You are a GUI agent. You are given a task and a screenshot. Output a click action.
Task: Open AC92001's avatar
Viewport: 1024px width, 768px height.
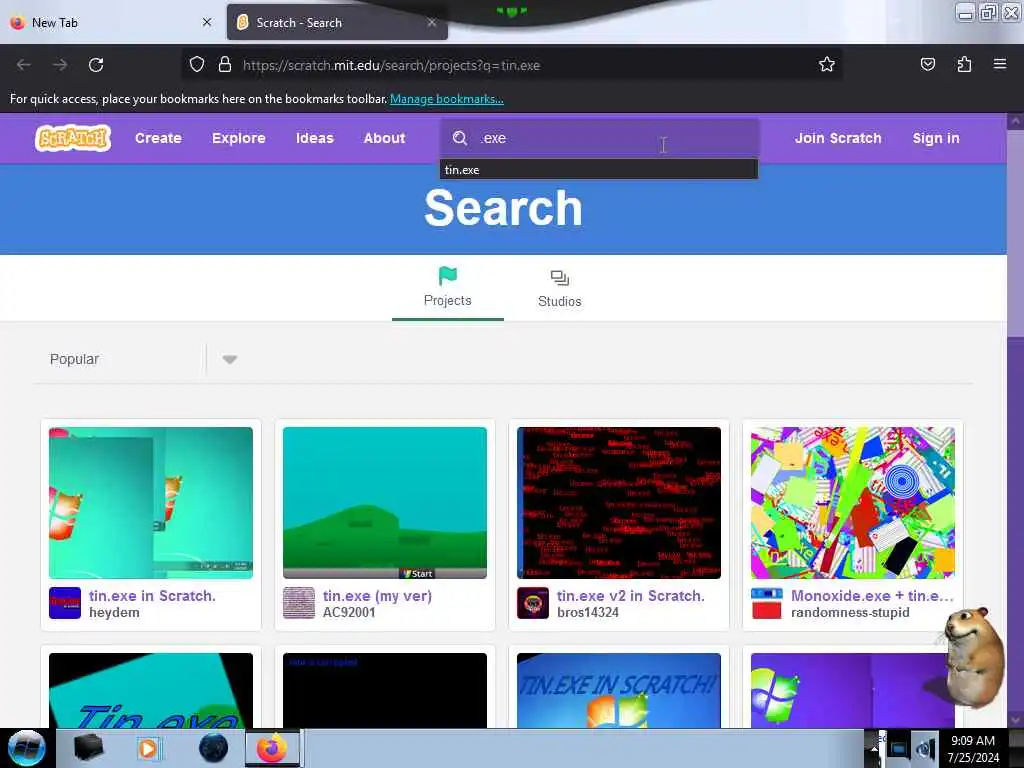pos(299,603)
